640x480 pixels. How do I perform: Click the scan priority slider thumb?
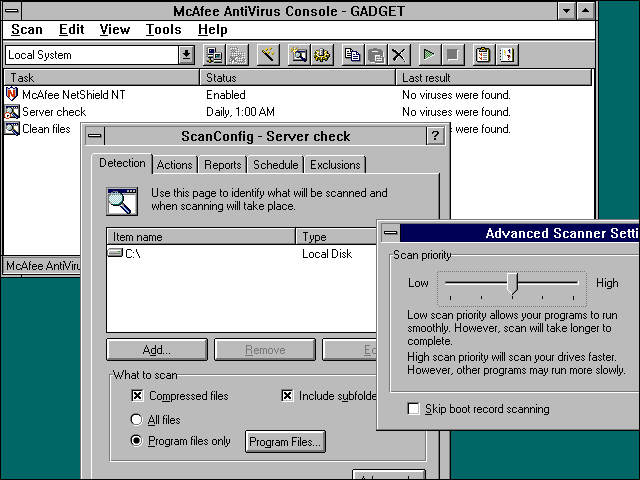(512, 284)
